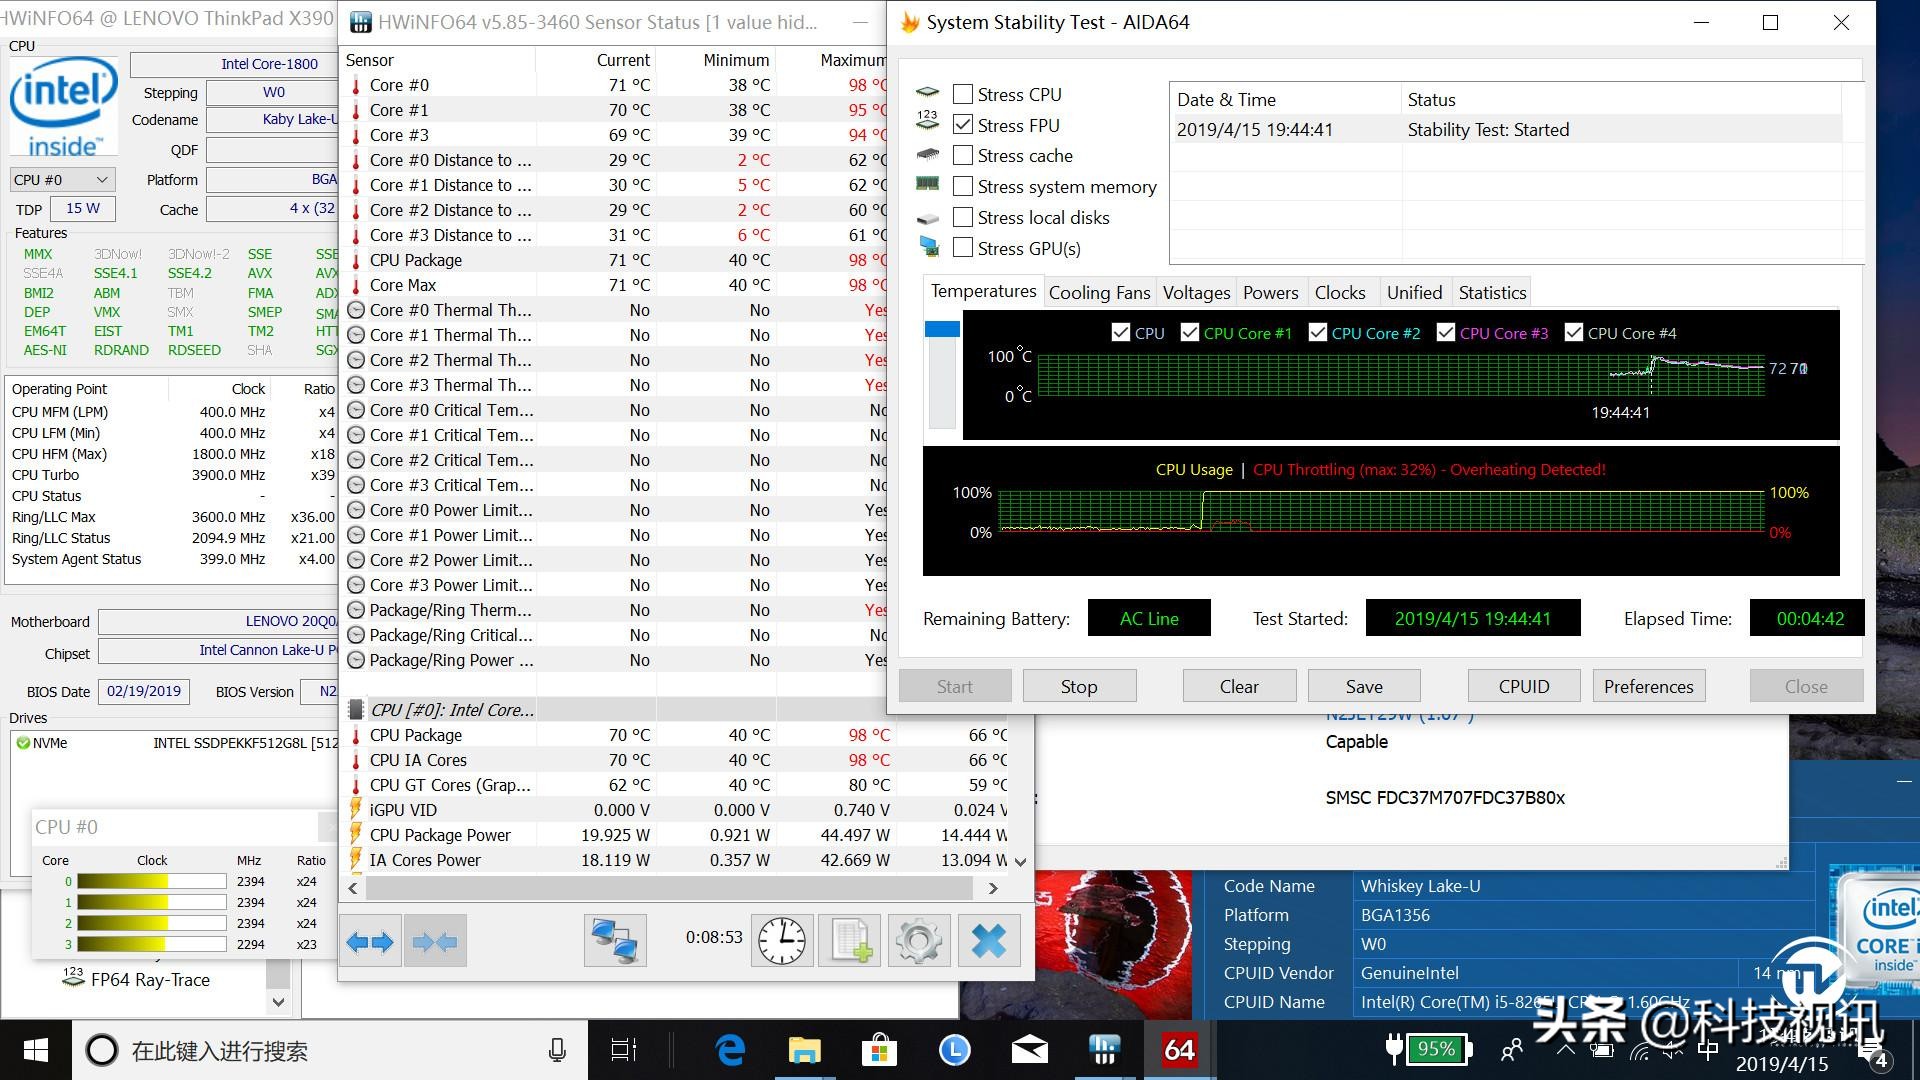Switch to Temperatures tab
The image size is (1920, 1080).
pyautogui.click(x=983, y=291)
